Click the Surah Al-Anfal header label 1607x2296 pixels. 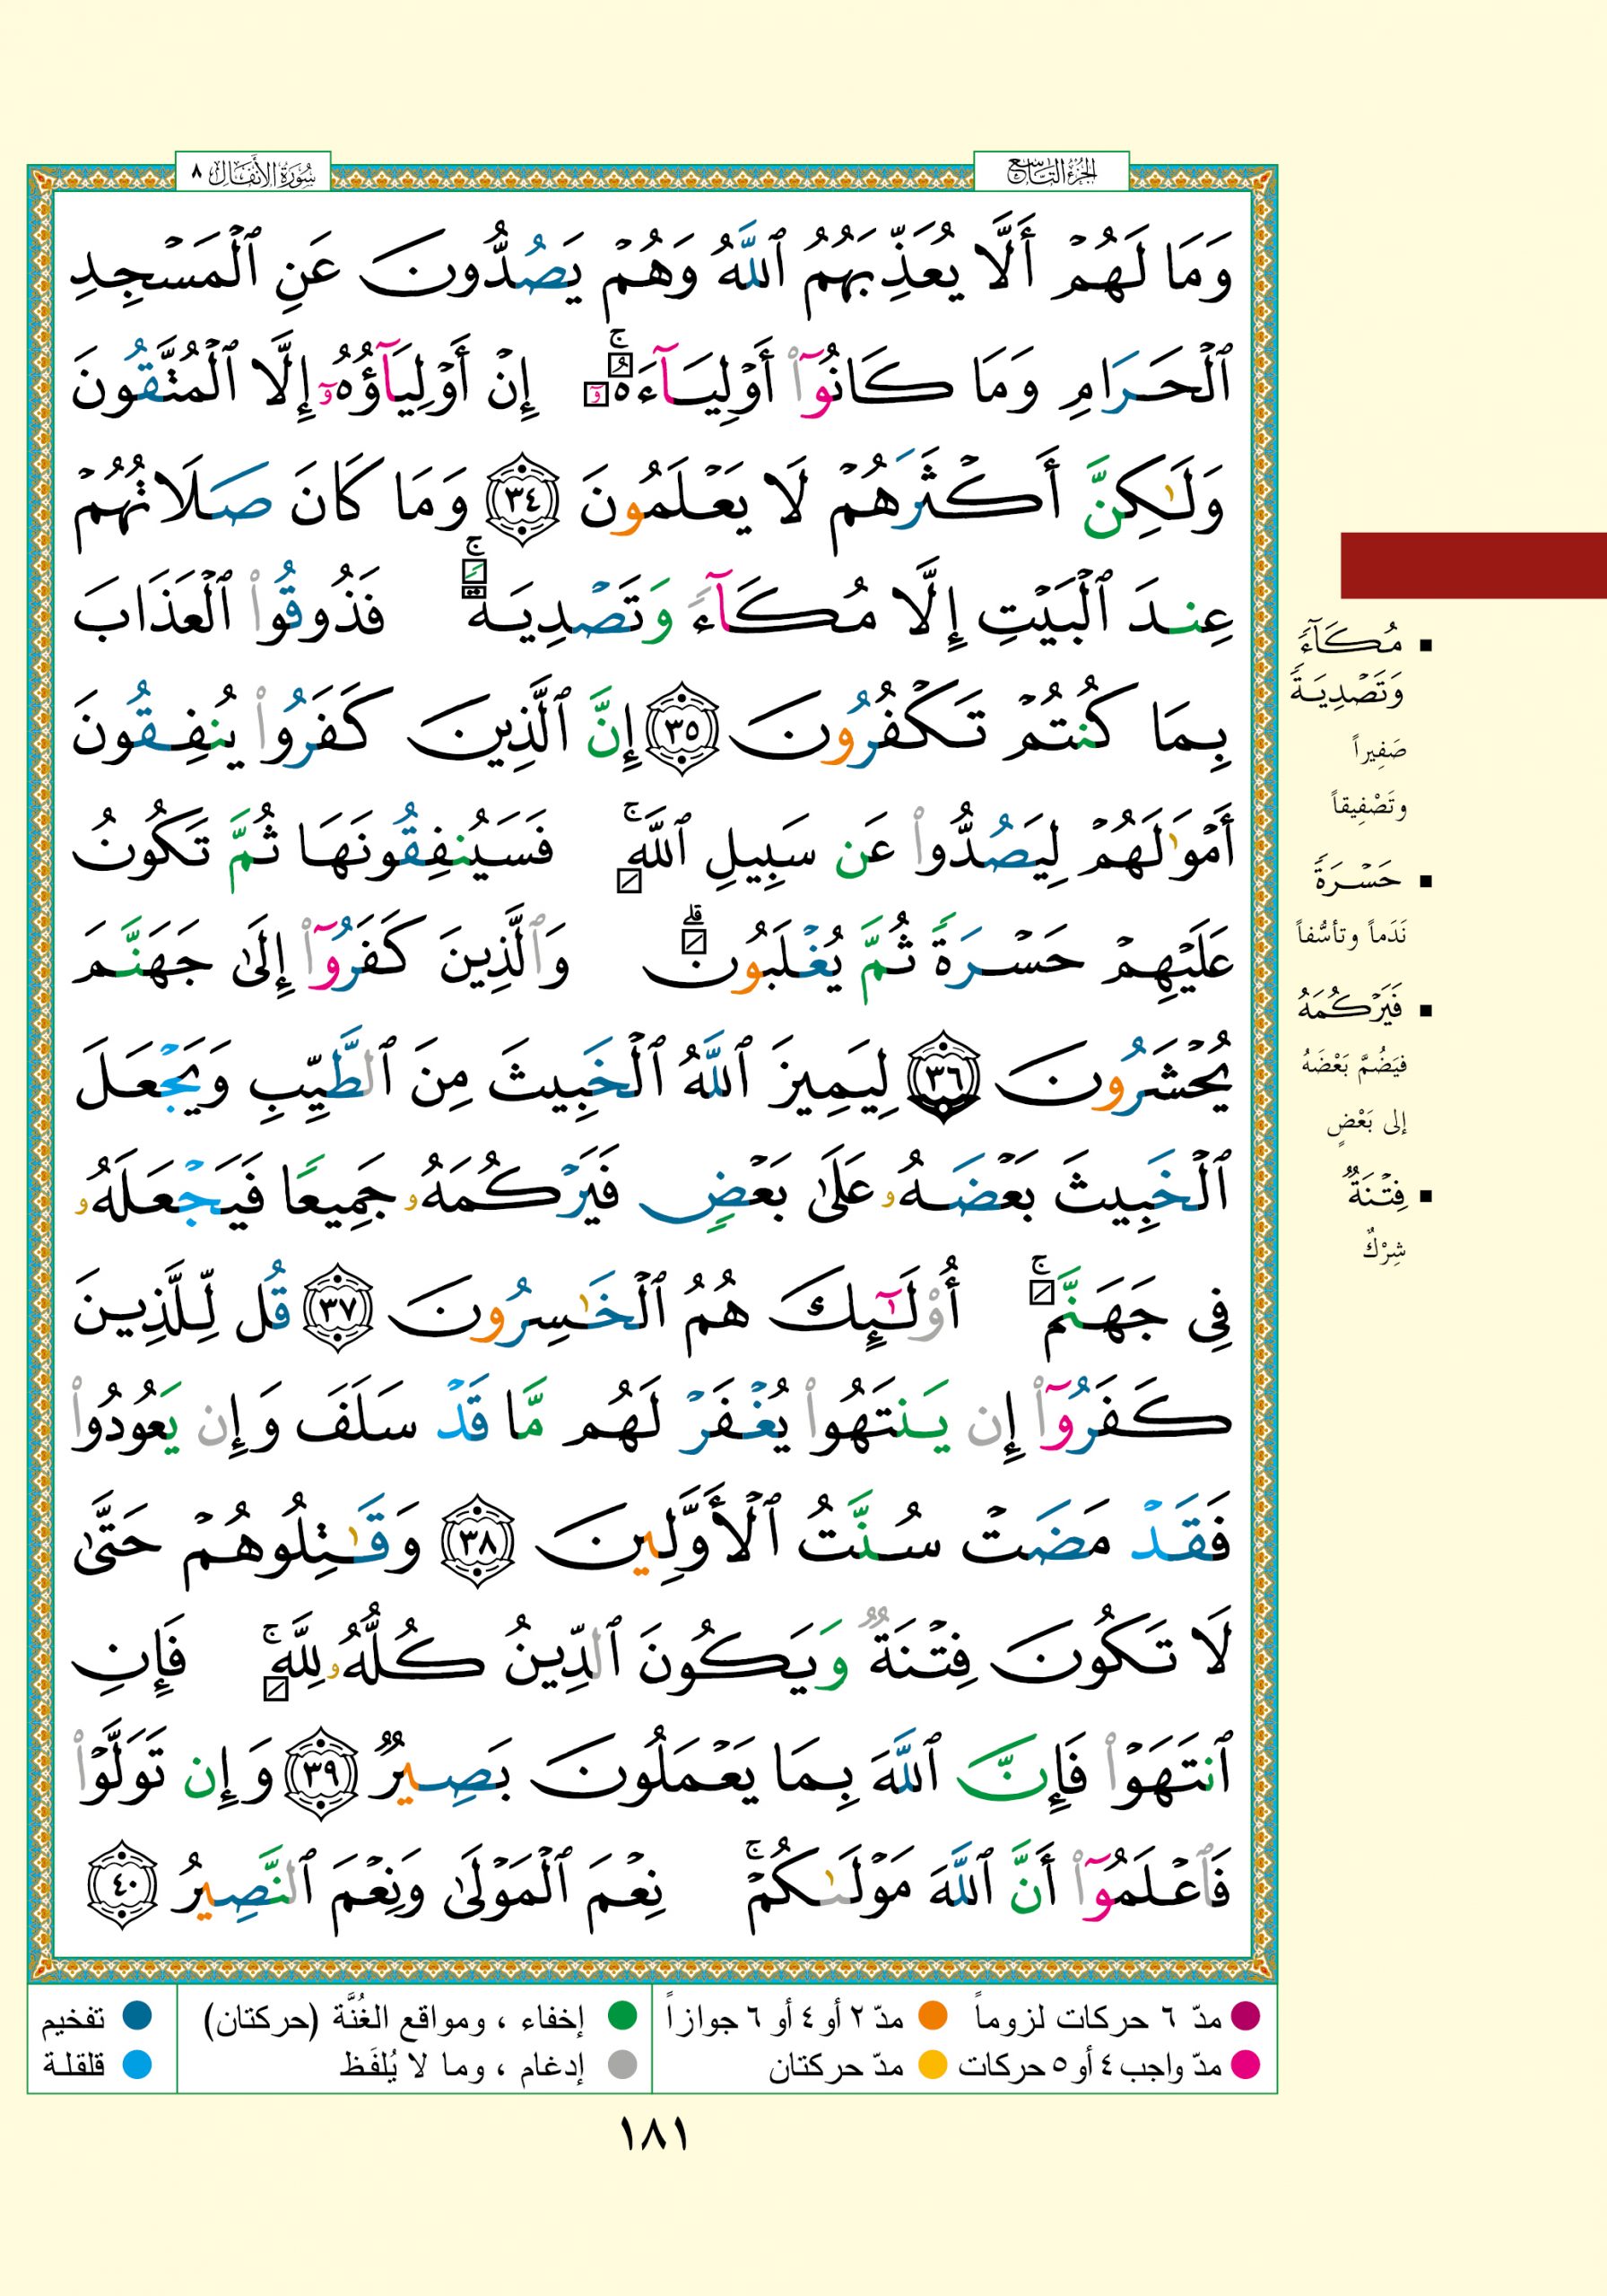pos(252,174)
